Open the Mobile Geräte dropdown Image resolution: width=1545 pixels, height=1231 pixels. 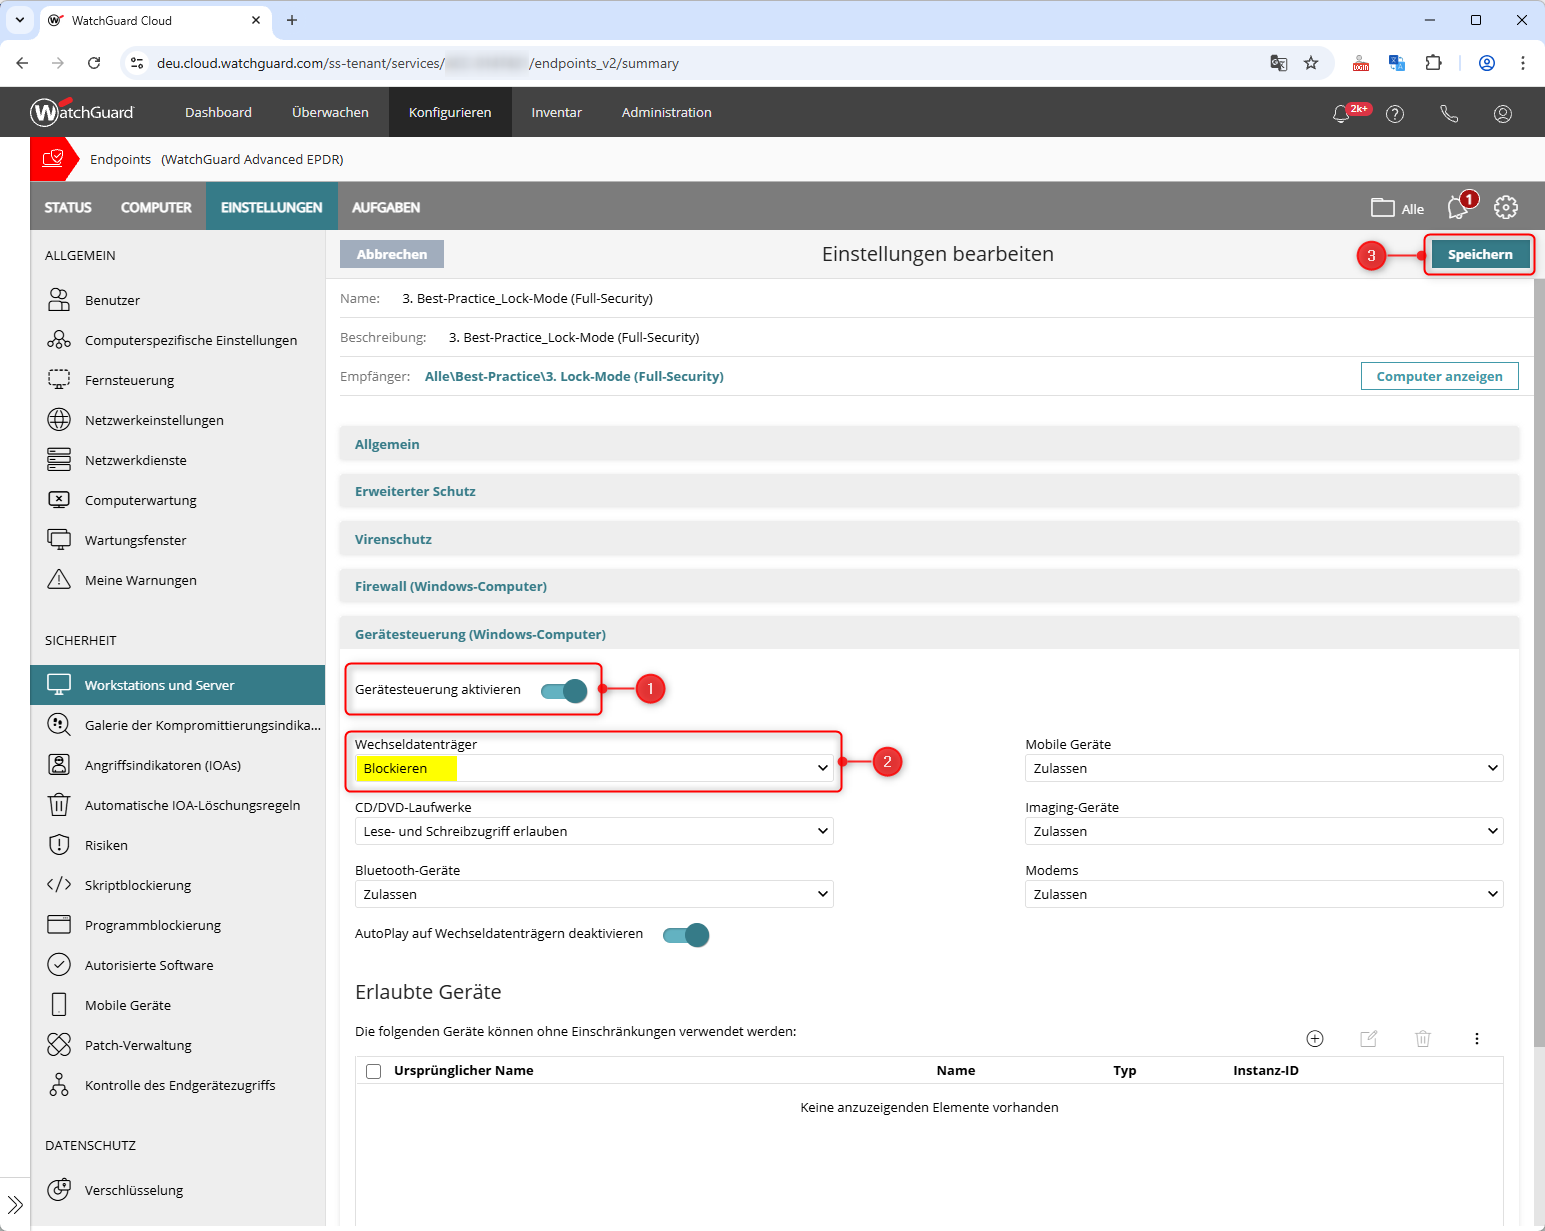1263,768
